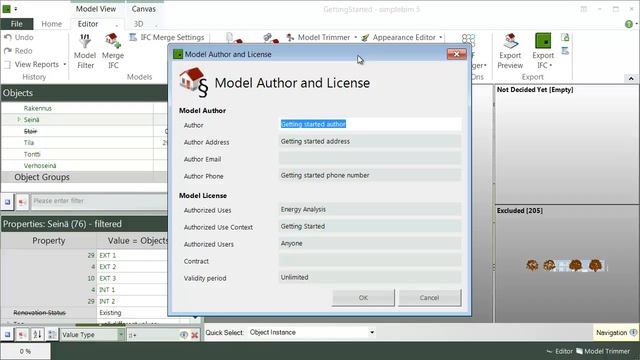Switch to the Home ribbon tab

51,24
